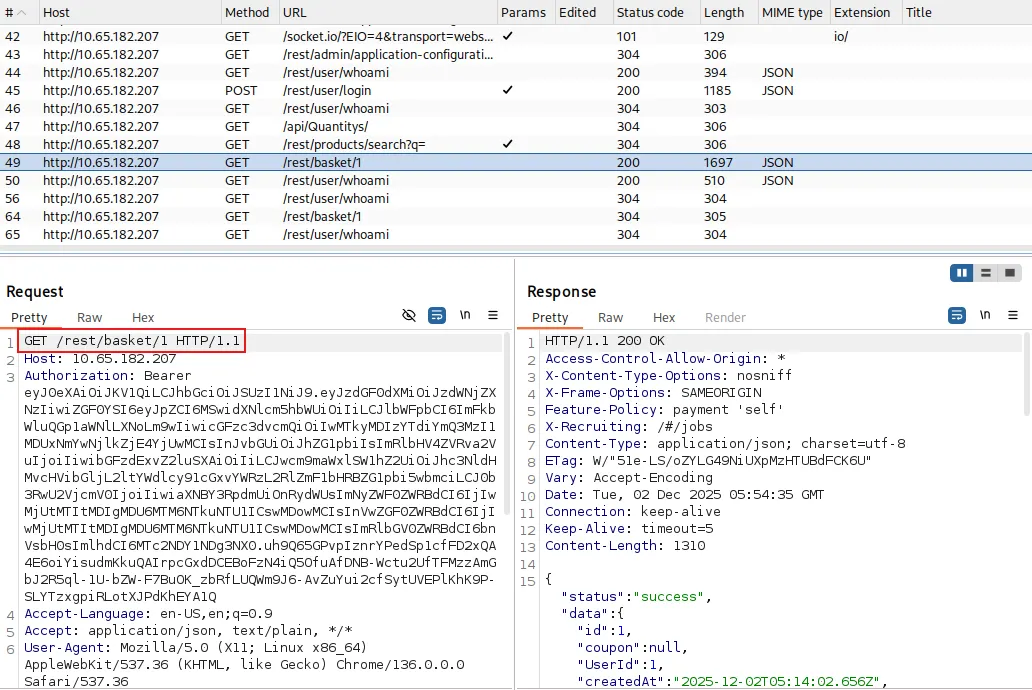Open Request panel options hamburger menu

tap(493, 315)
